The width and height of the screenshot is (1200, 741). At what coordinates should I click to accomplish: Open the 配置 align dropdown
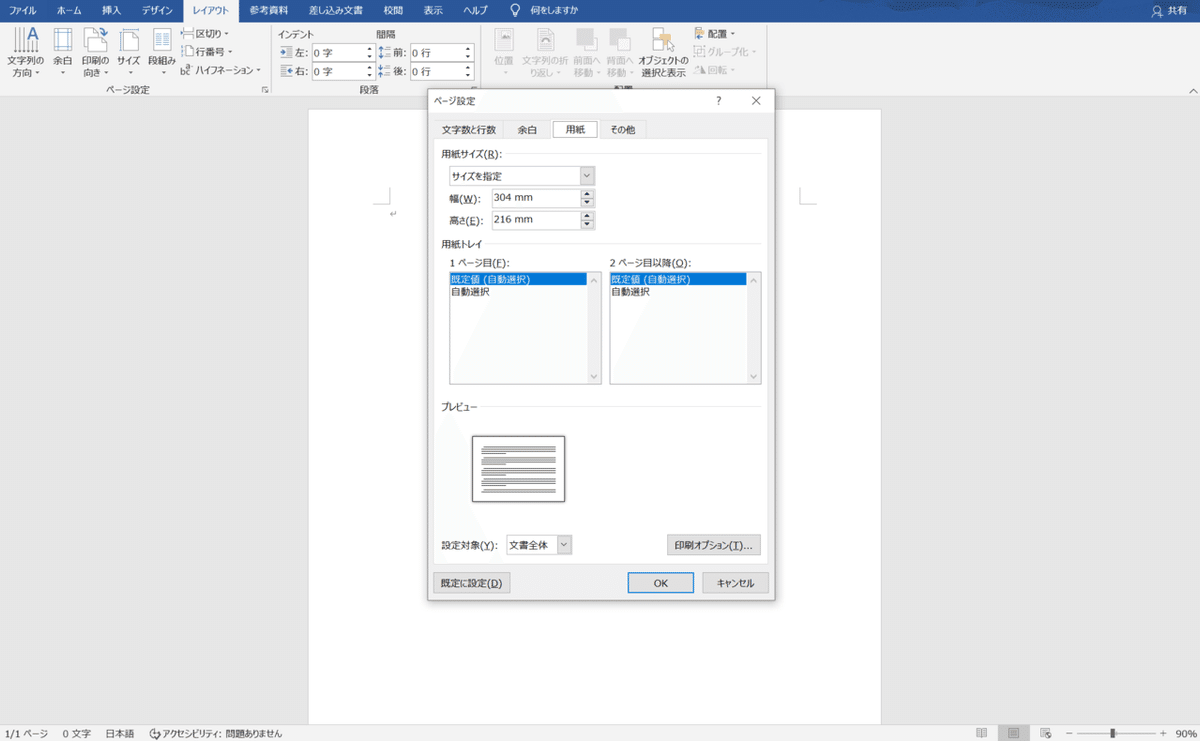click(x=715, y=33)
